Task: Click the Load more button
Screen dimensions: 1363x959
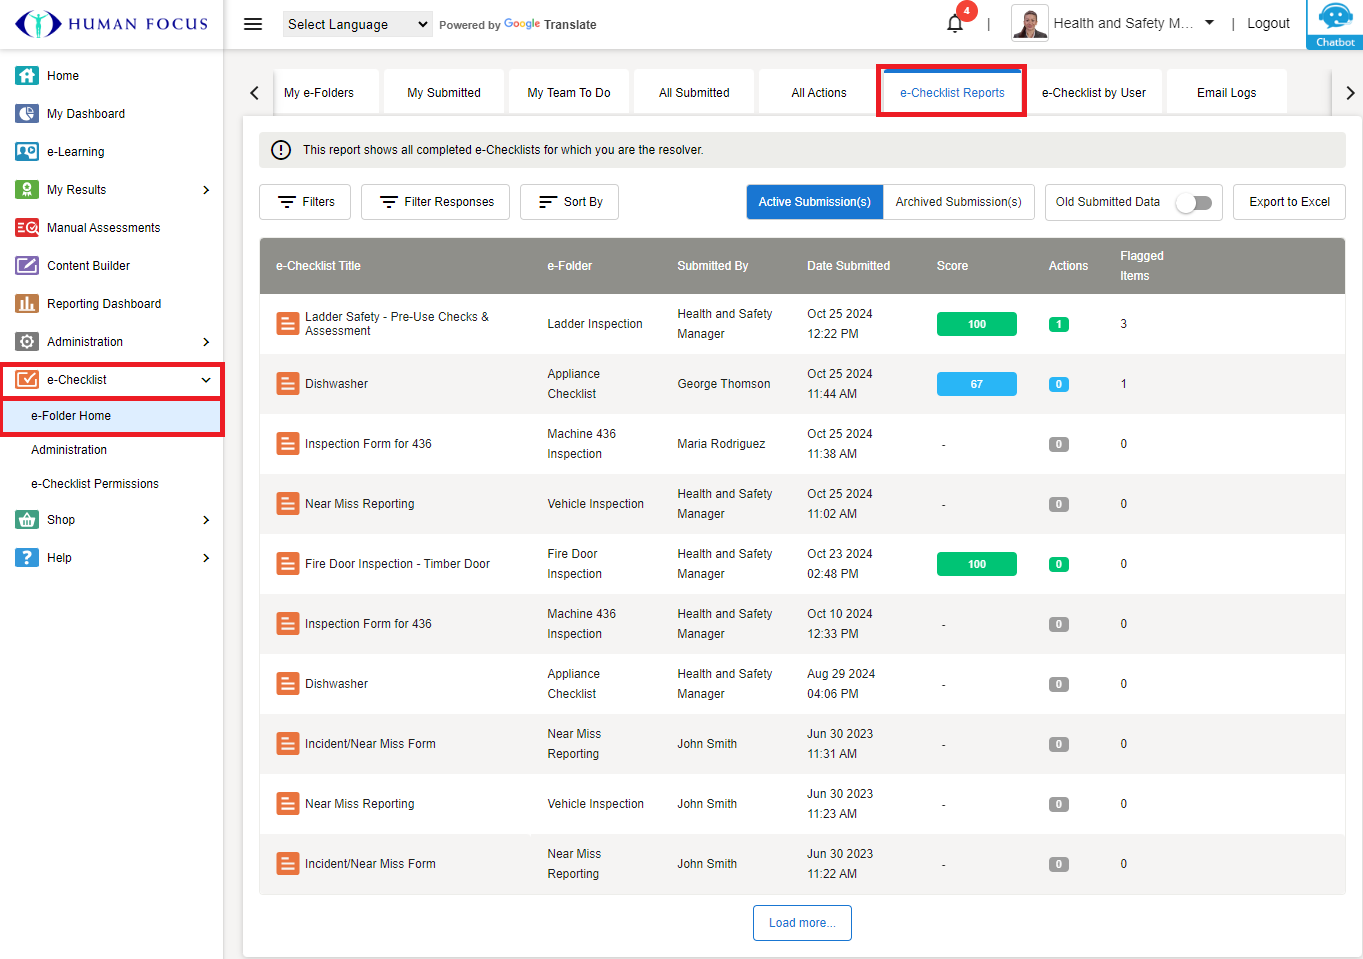Action: point(801,923)
